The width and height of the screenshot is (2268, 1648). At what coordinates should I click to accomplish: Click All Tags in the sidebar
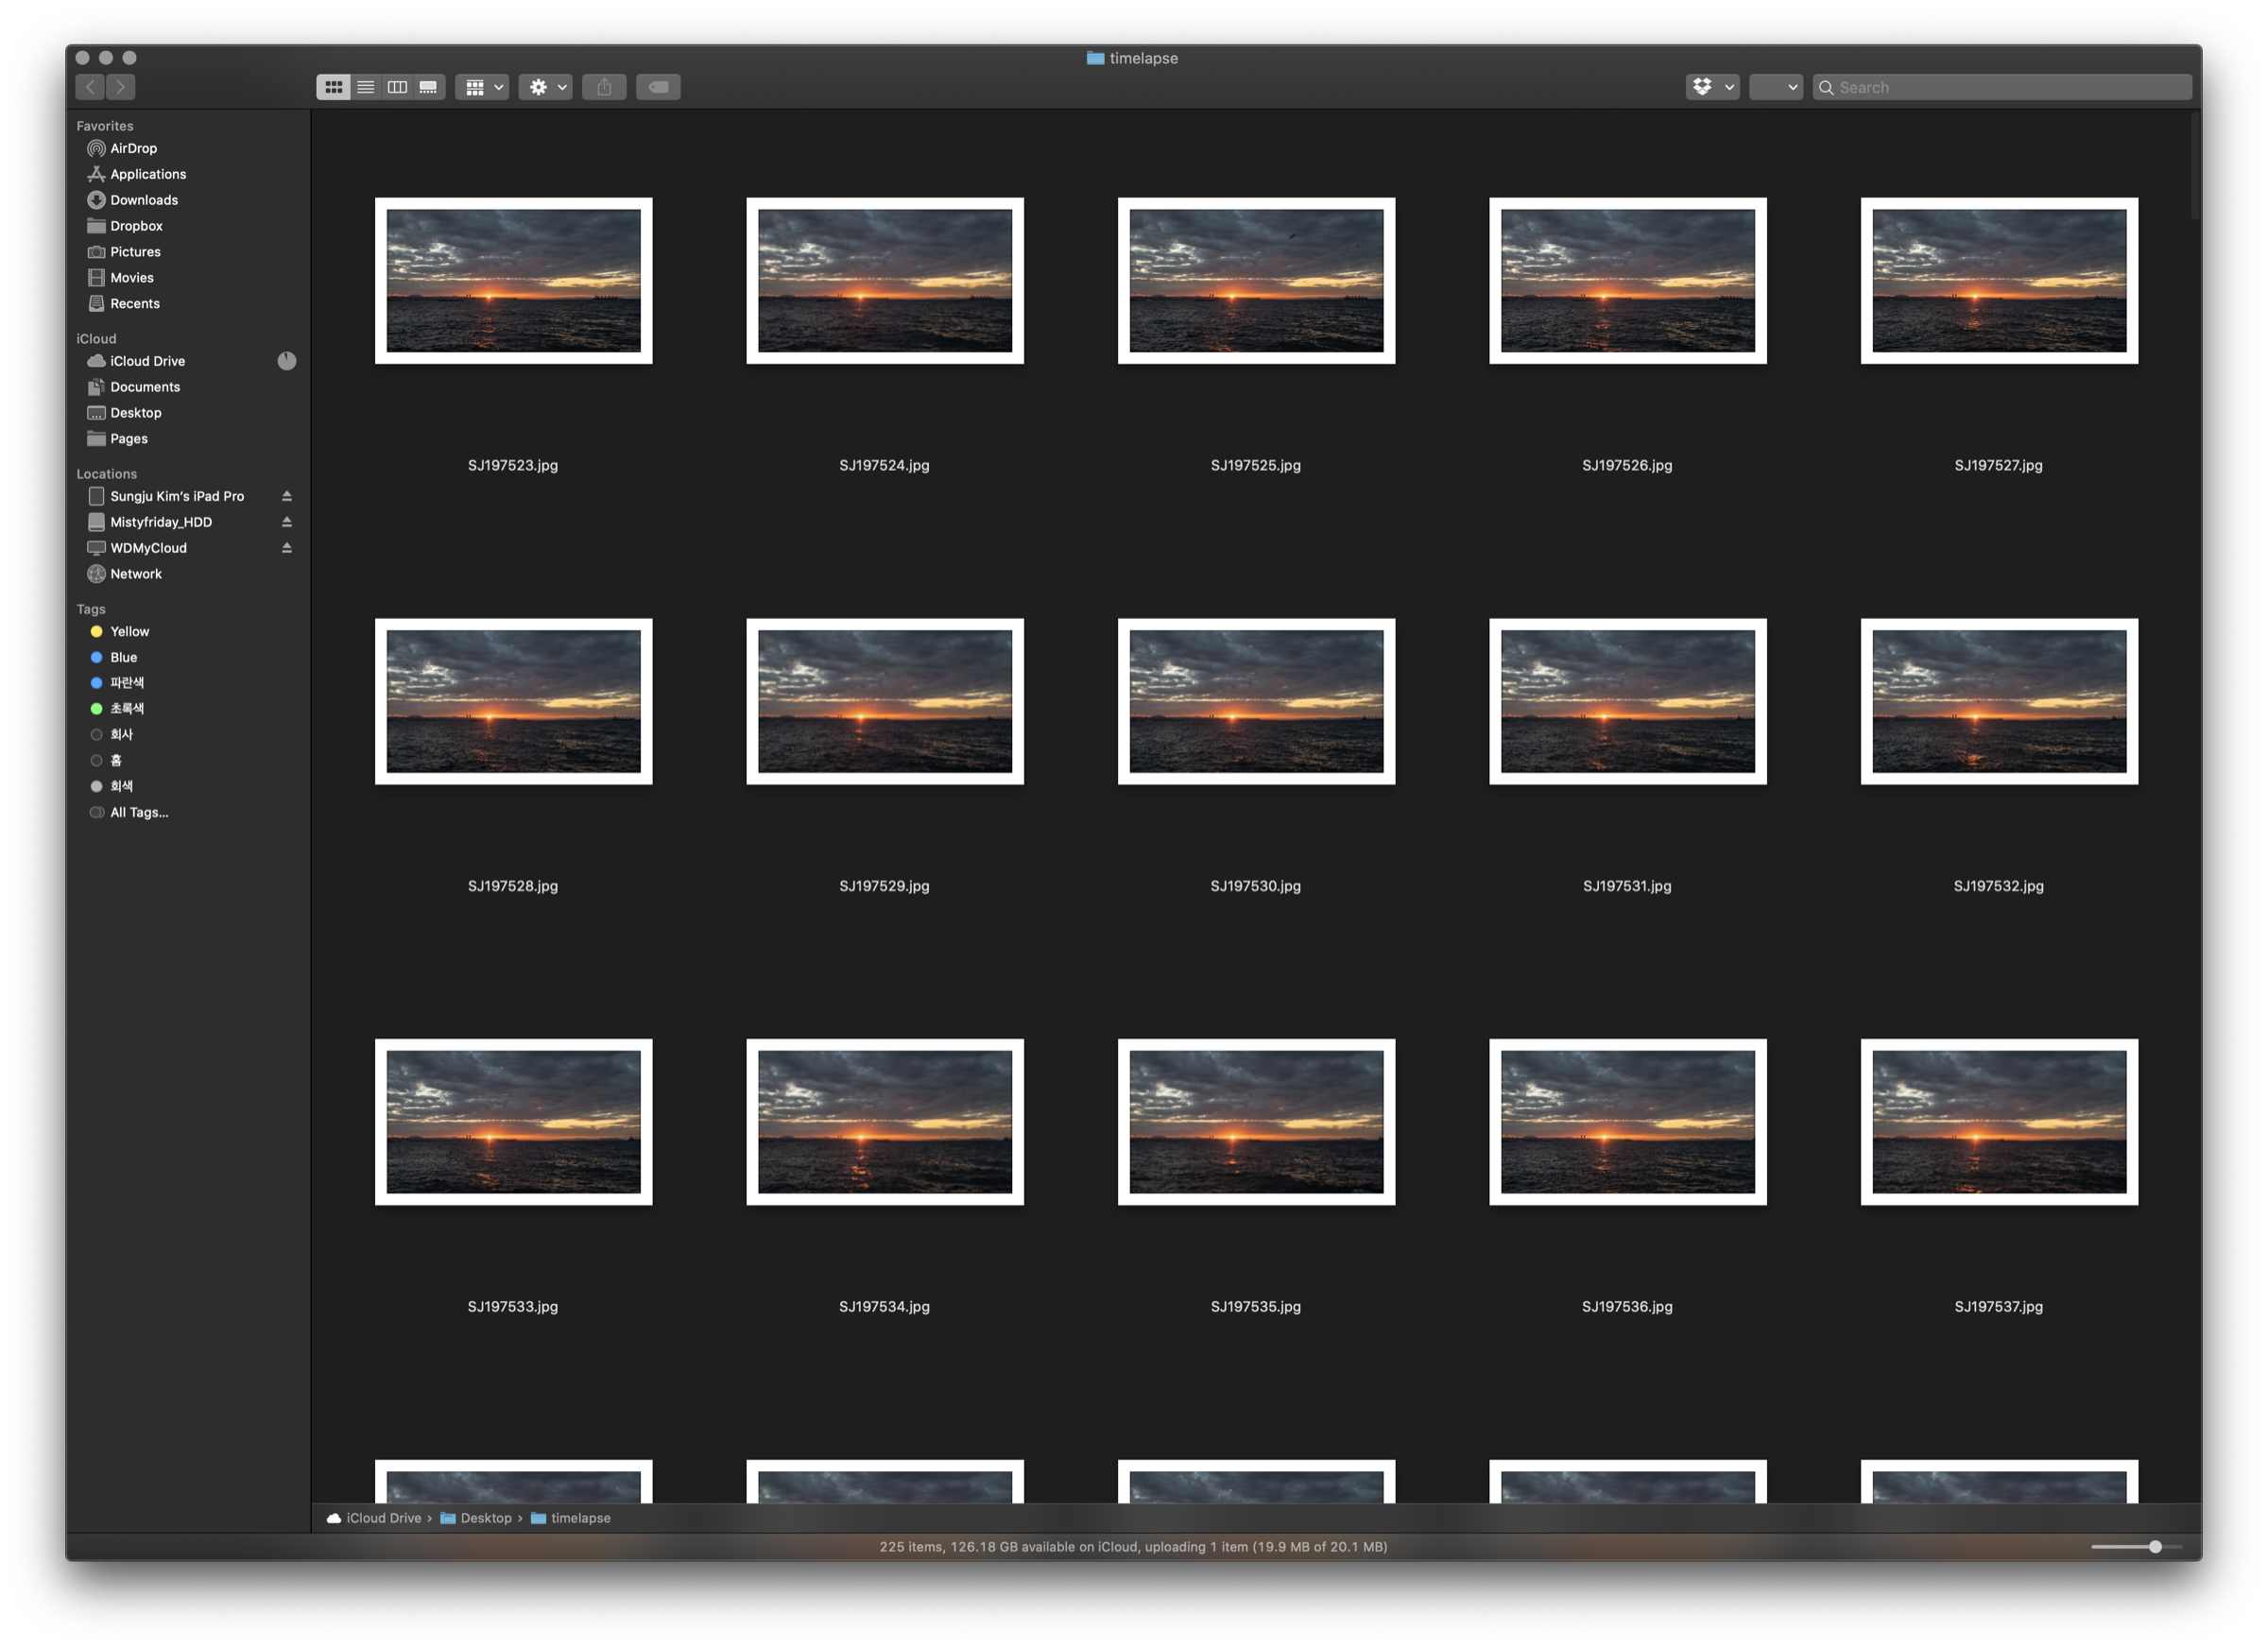click(x=139, y=812)
